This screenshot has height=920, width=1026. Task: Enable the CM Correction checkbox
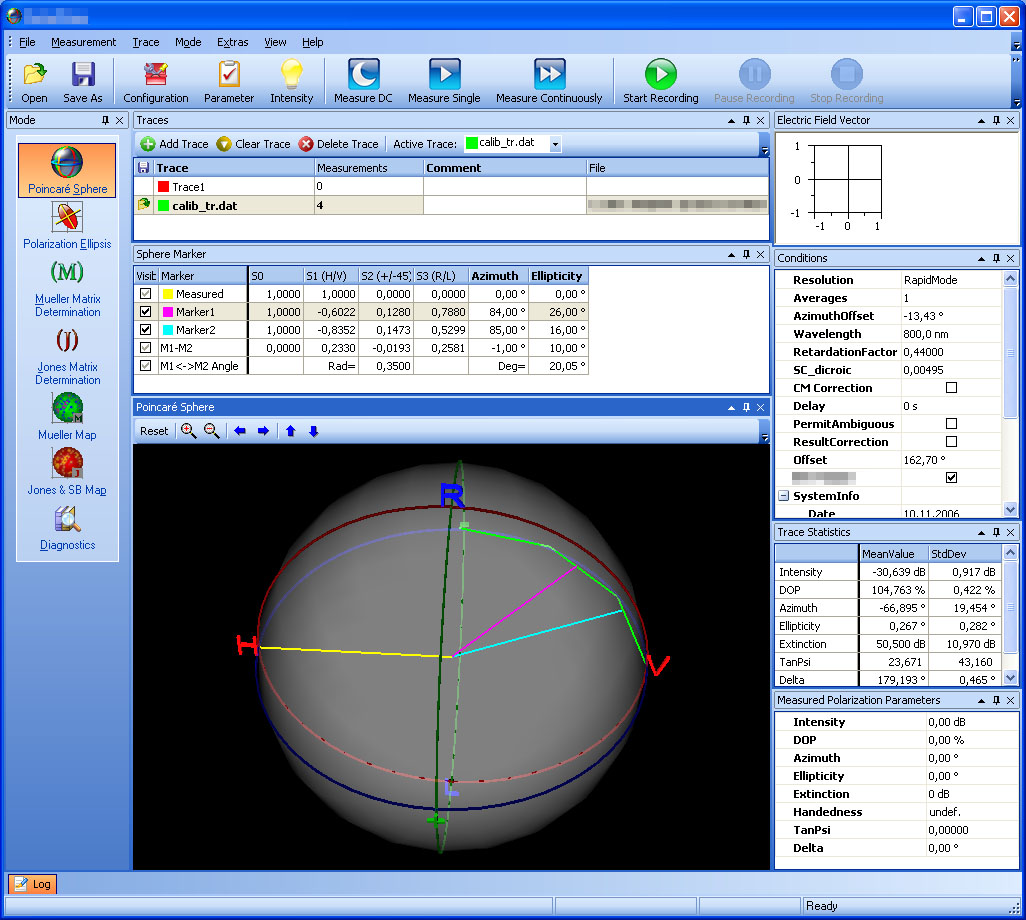click(951, 387)
